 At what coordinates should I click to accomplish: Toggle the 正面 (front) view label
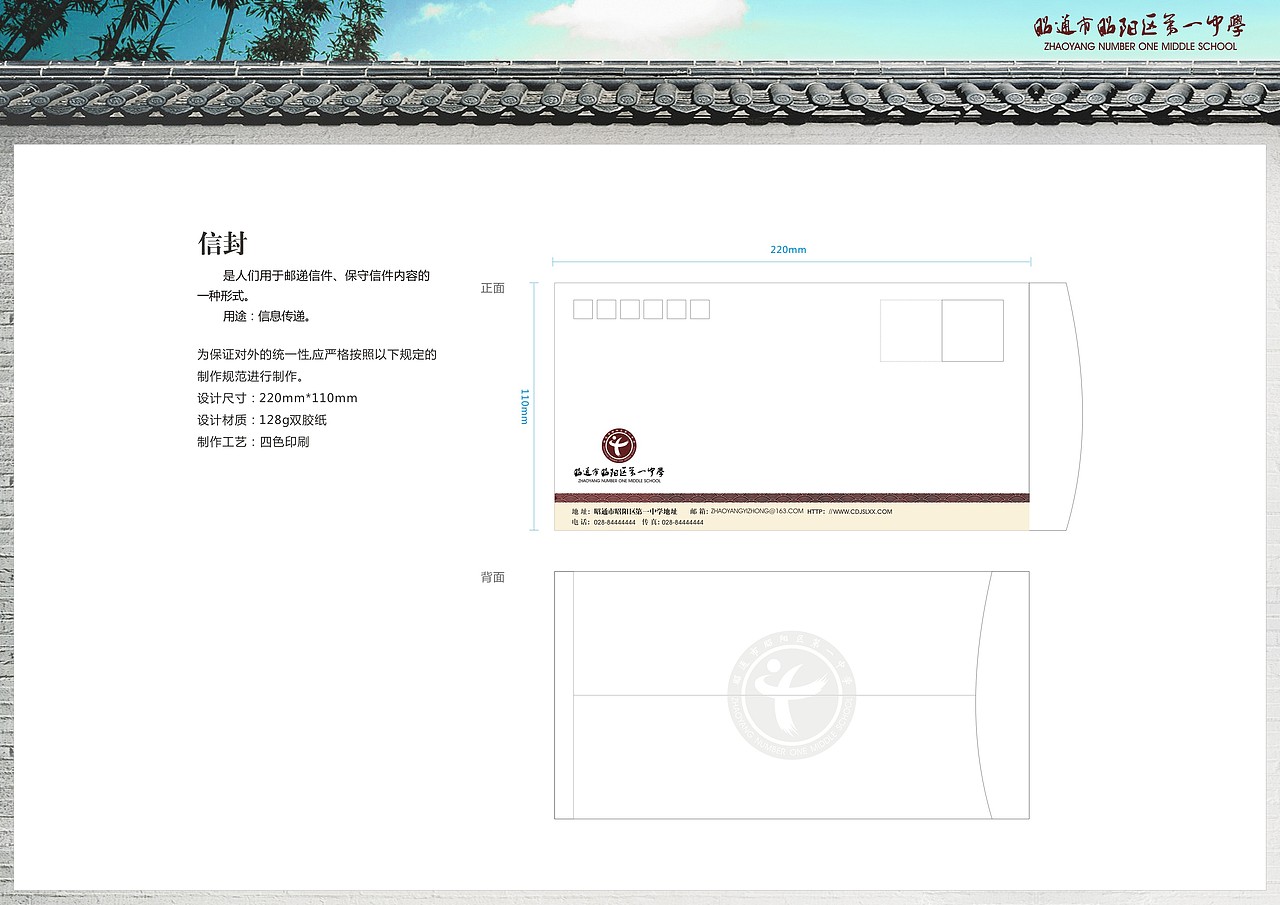click(x=494, y=287)
